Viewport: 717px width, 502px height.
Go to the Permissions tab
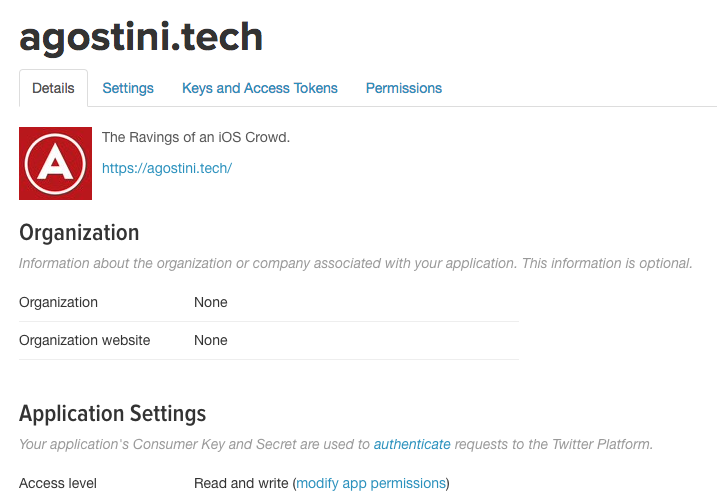[x=404, y=88]
